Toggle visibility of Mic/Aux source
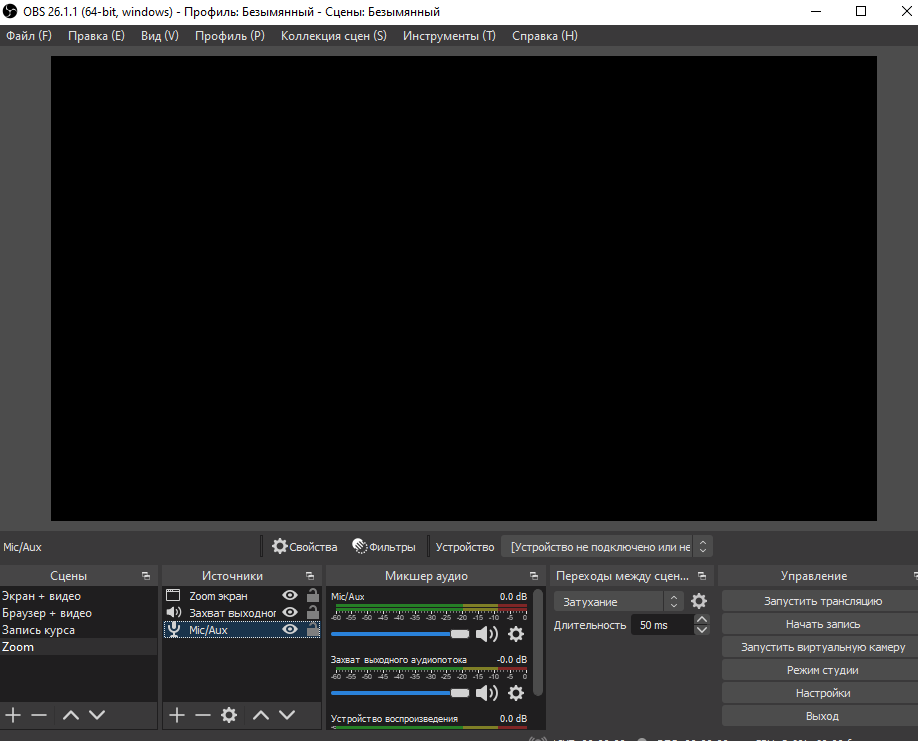 pos(290,630)
